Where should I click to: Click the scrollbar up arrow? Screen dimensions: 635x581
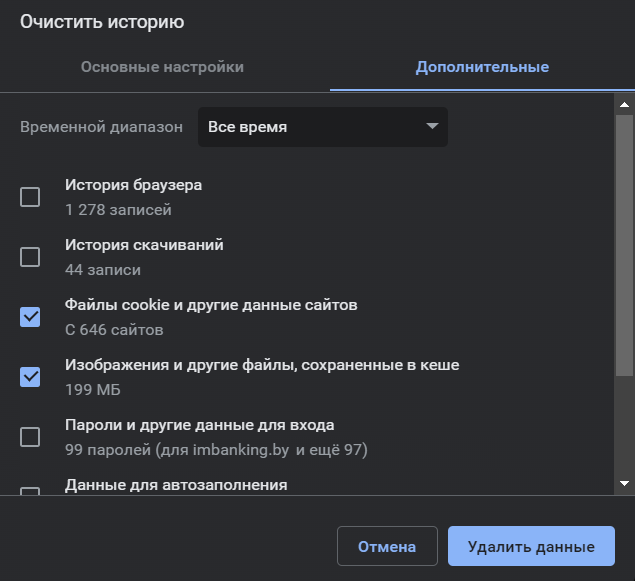point(624,105)
